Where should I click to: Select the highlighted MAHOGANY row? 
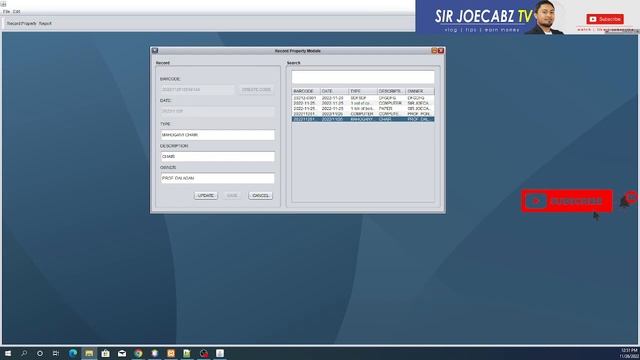(363, 119)
